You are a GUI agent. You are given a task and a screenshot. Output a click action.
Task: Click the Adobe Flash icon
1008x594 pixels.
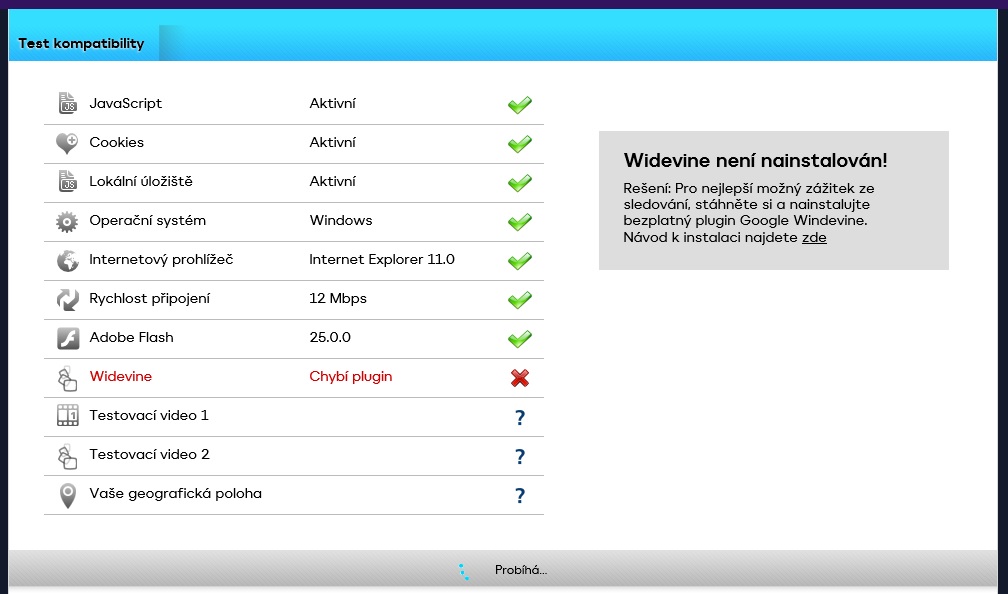67,338
